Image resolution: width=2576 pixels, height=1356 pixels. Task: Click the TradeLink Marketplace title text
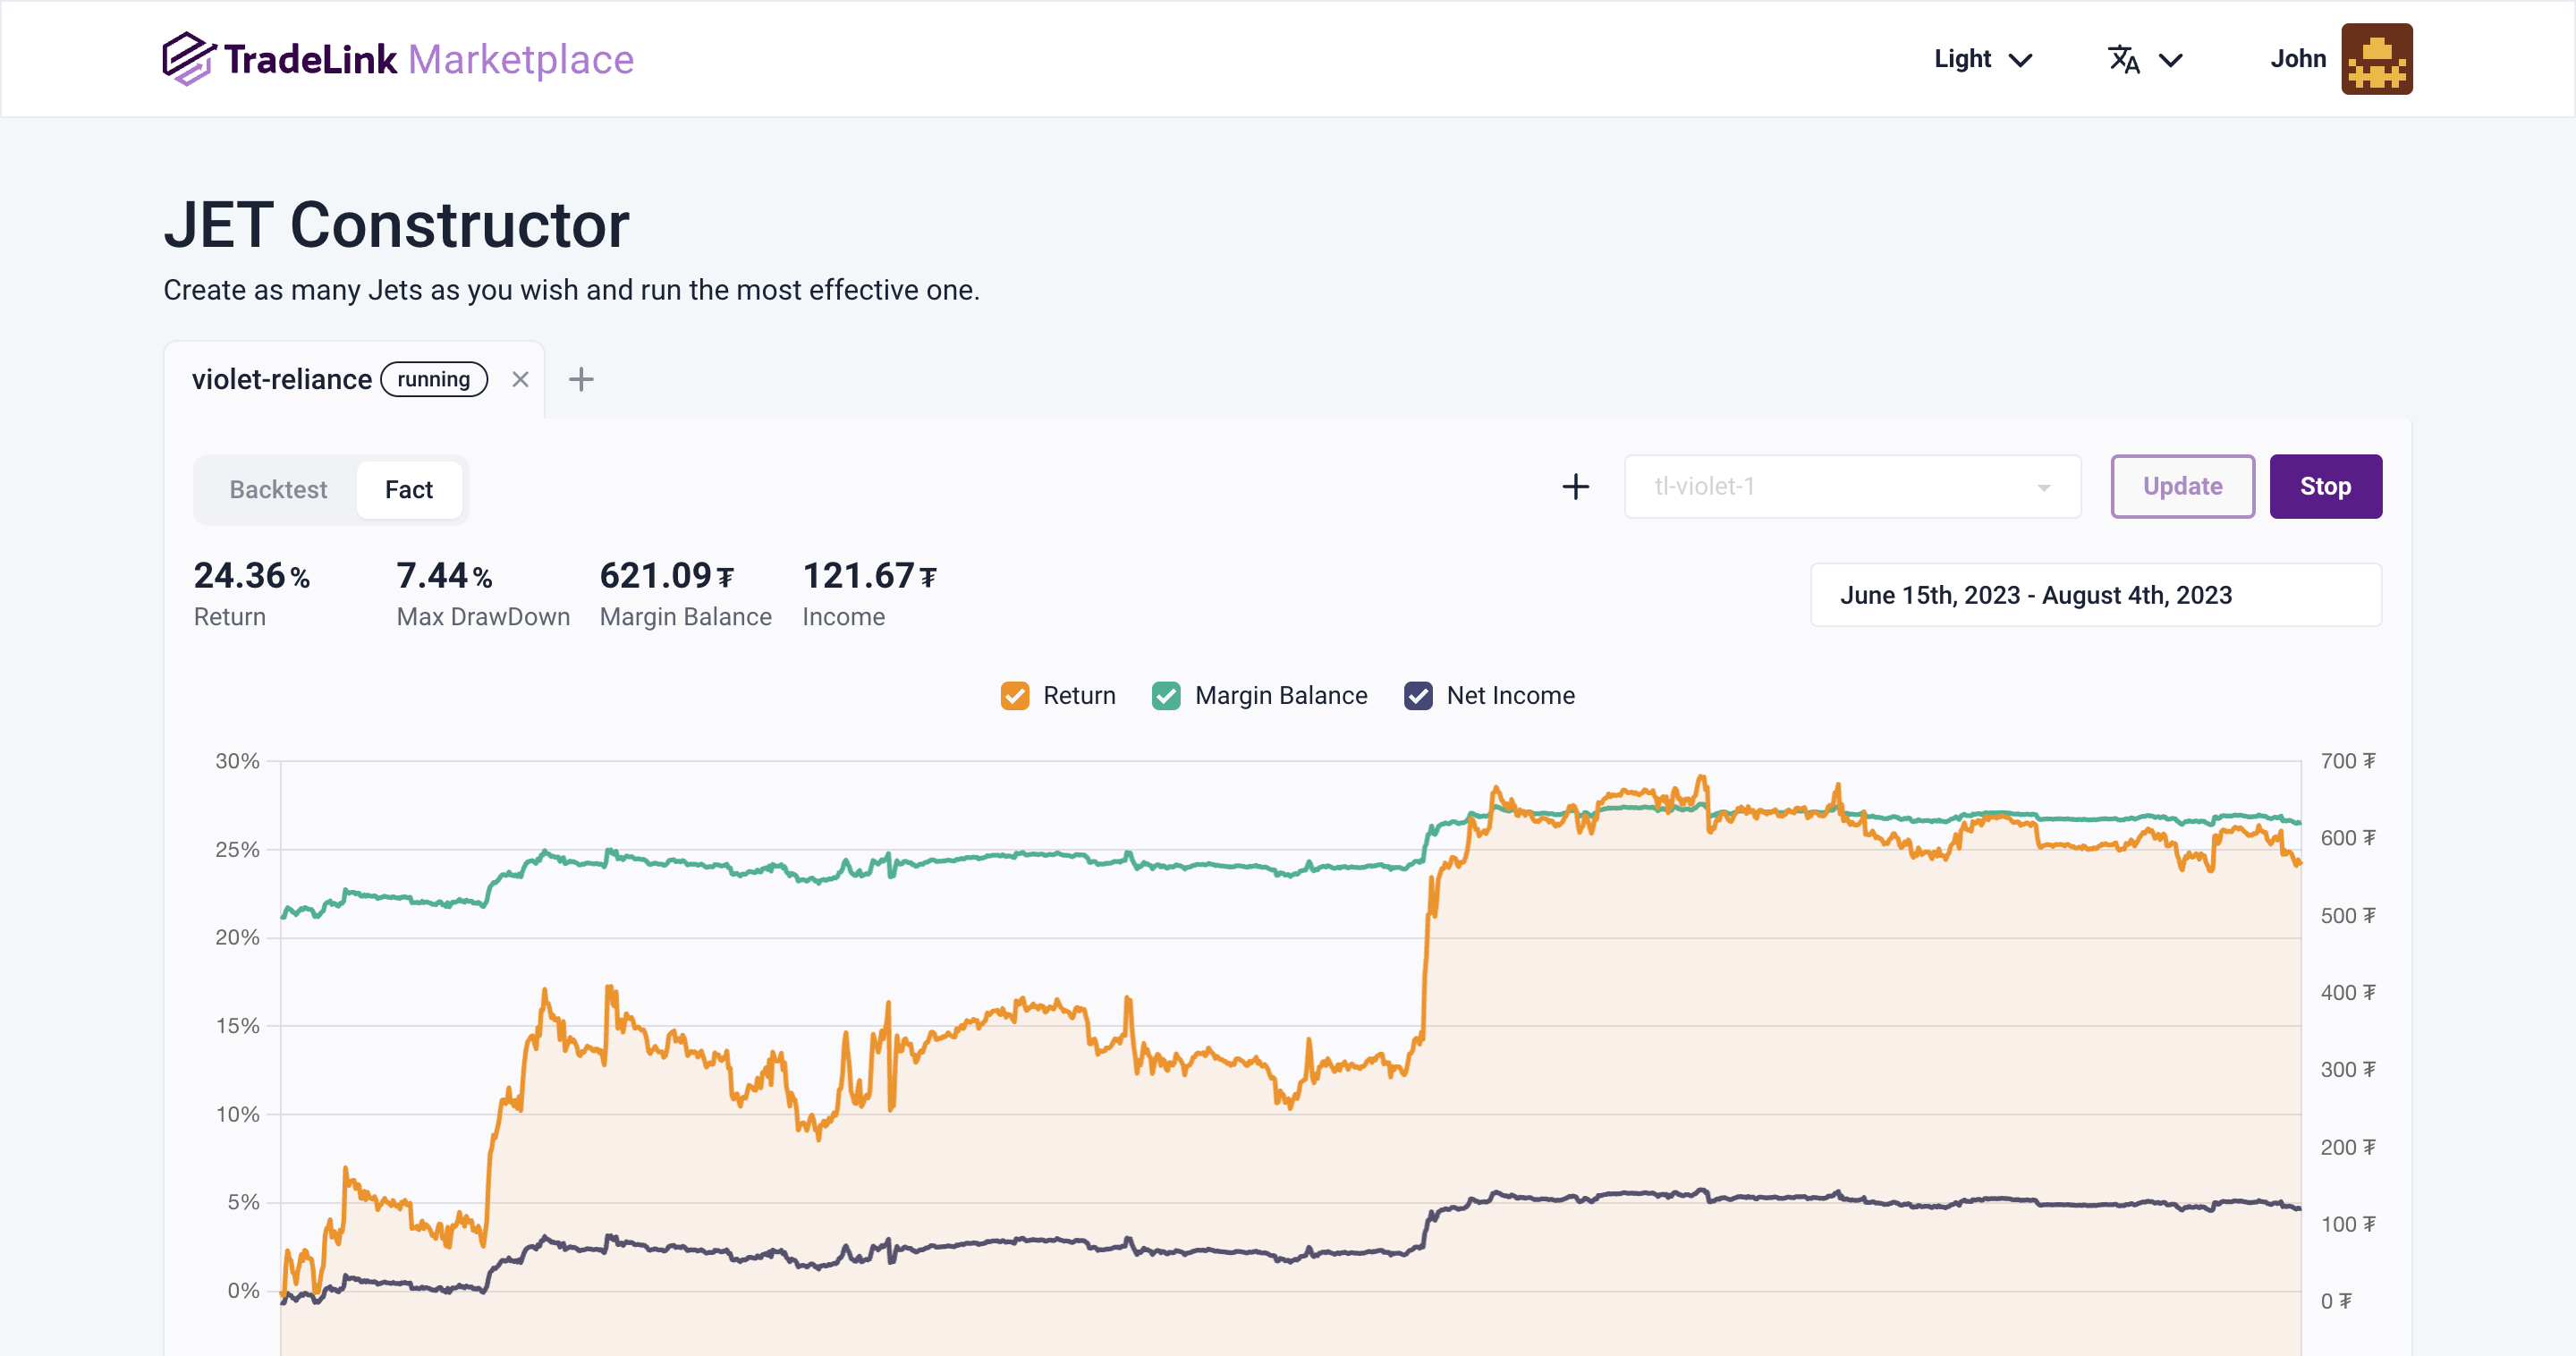pos(428,59)
